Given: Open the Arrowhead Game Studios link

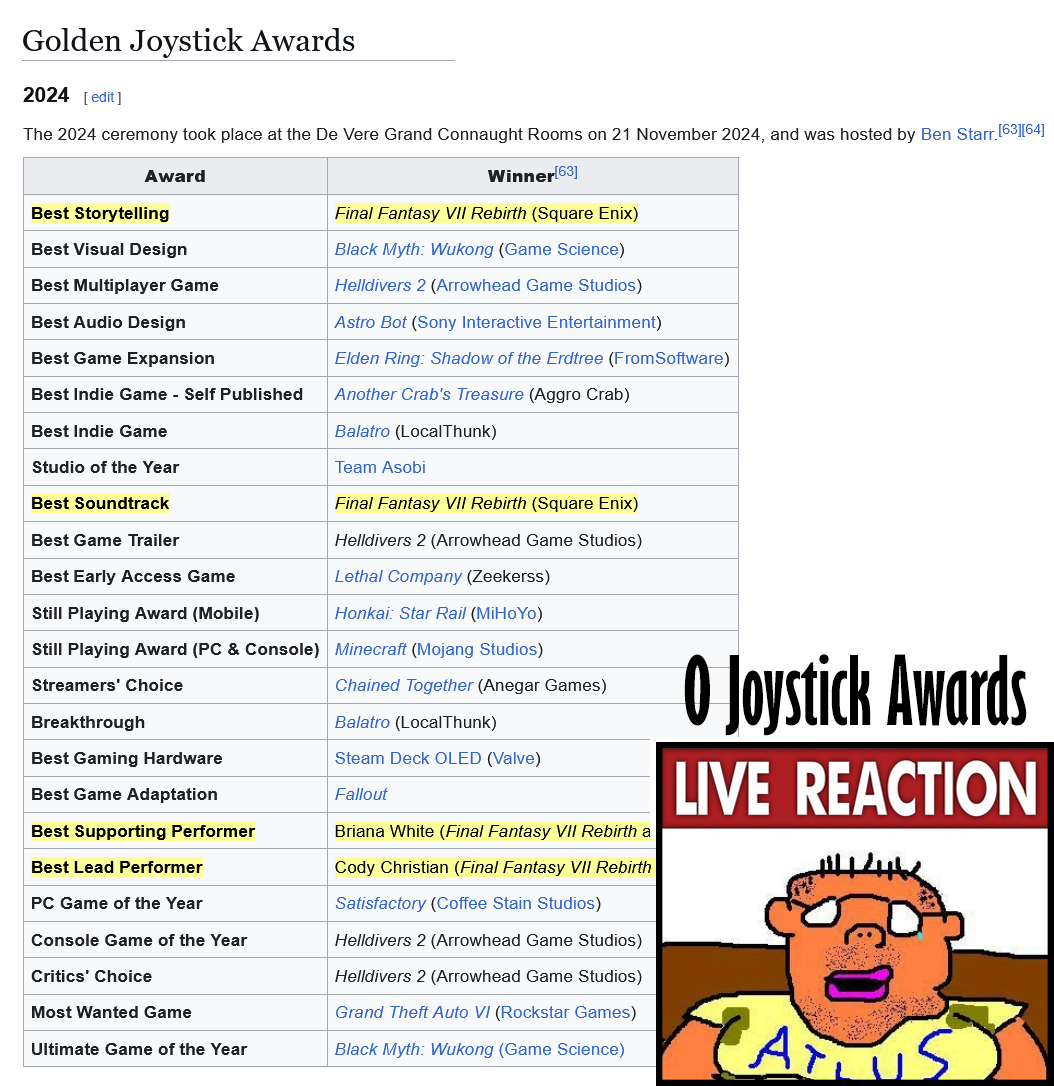Looking at the screenshot, I should (536, 285).
